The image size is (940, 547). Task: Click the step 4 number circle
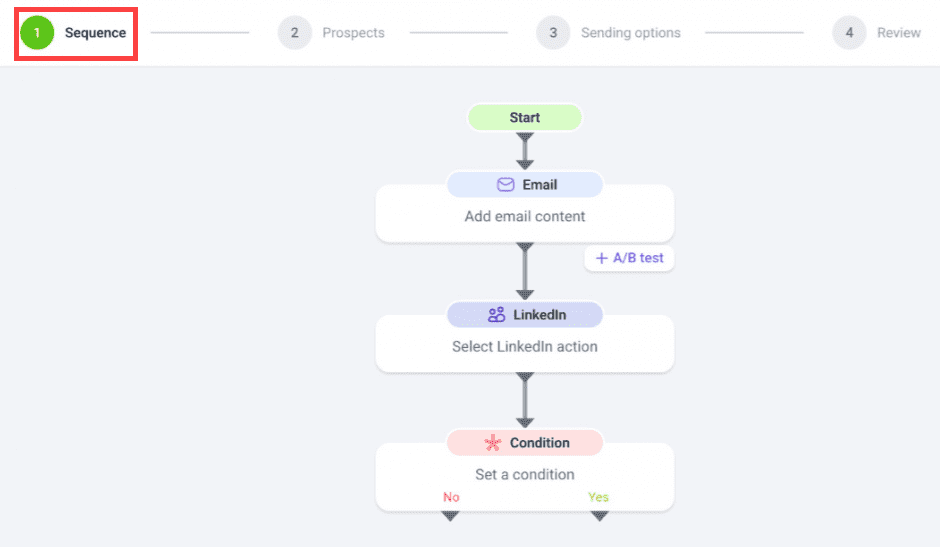pos(849,32)
